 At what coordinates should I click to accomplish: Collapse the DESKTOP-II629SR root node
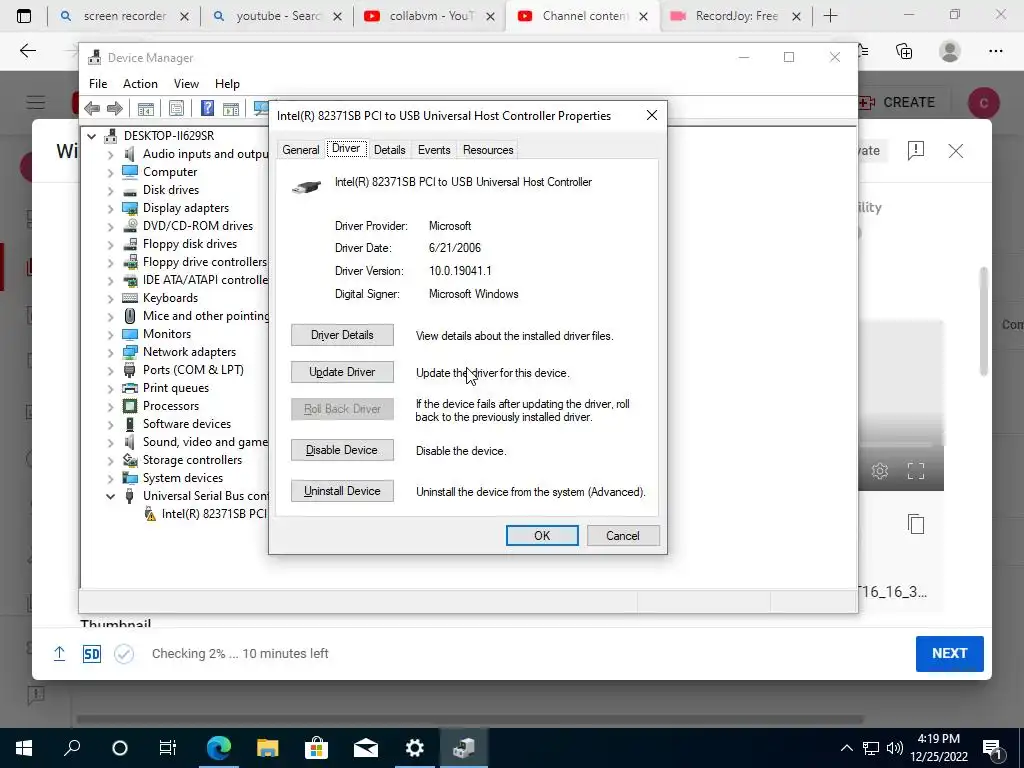click(91, 136)
